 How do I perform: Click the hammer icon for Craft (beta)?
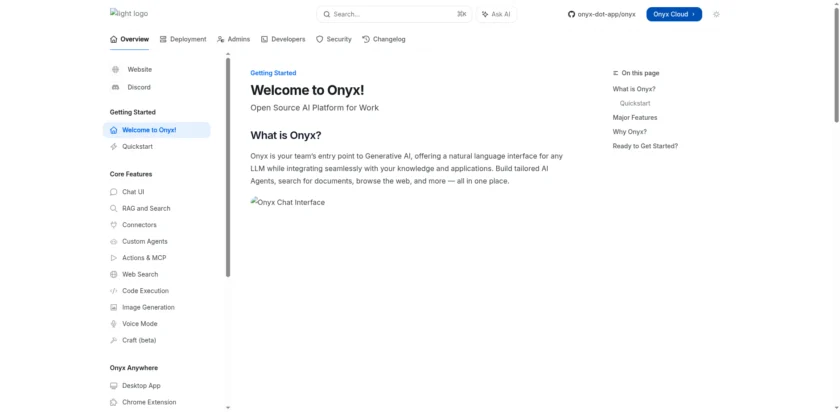point(113,340)
